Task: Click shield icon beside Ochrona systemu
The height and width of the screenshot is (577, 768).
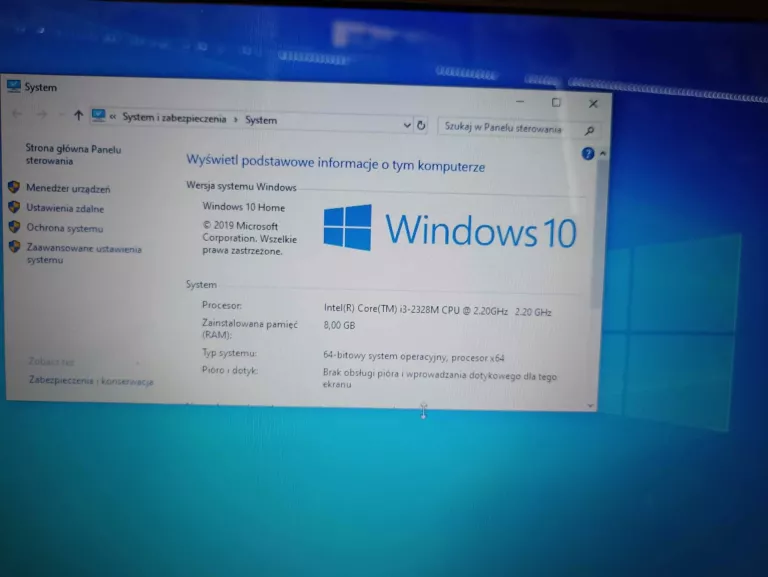Action: click(x=14, y=227)
